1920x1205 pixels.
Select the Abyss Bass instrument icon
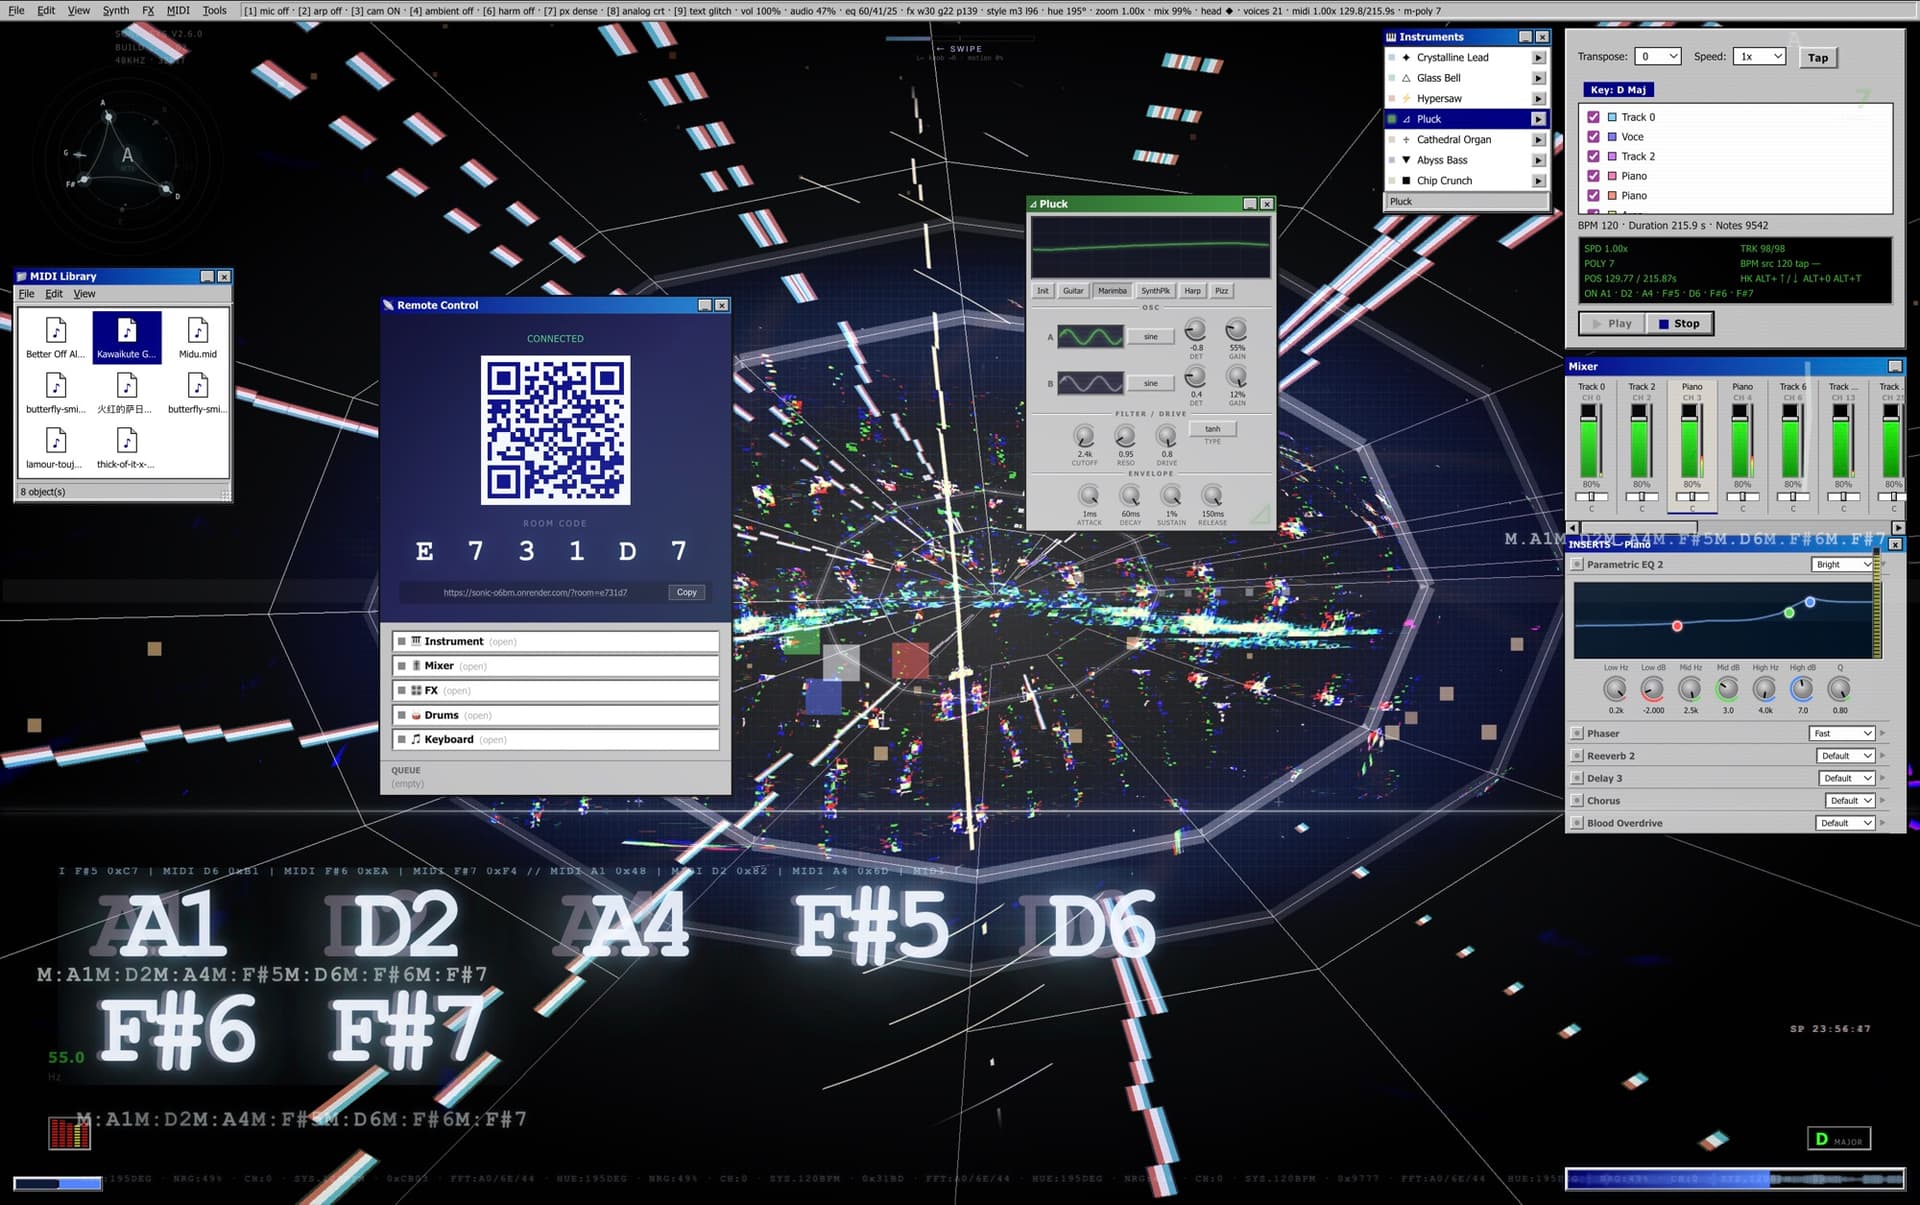coord(1407,160)
